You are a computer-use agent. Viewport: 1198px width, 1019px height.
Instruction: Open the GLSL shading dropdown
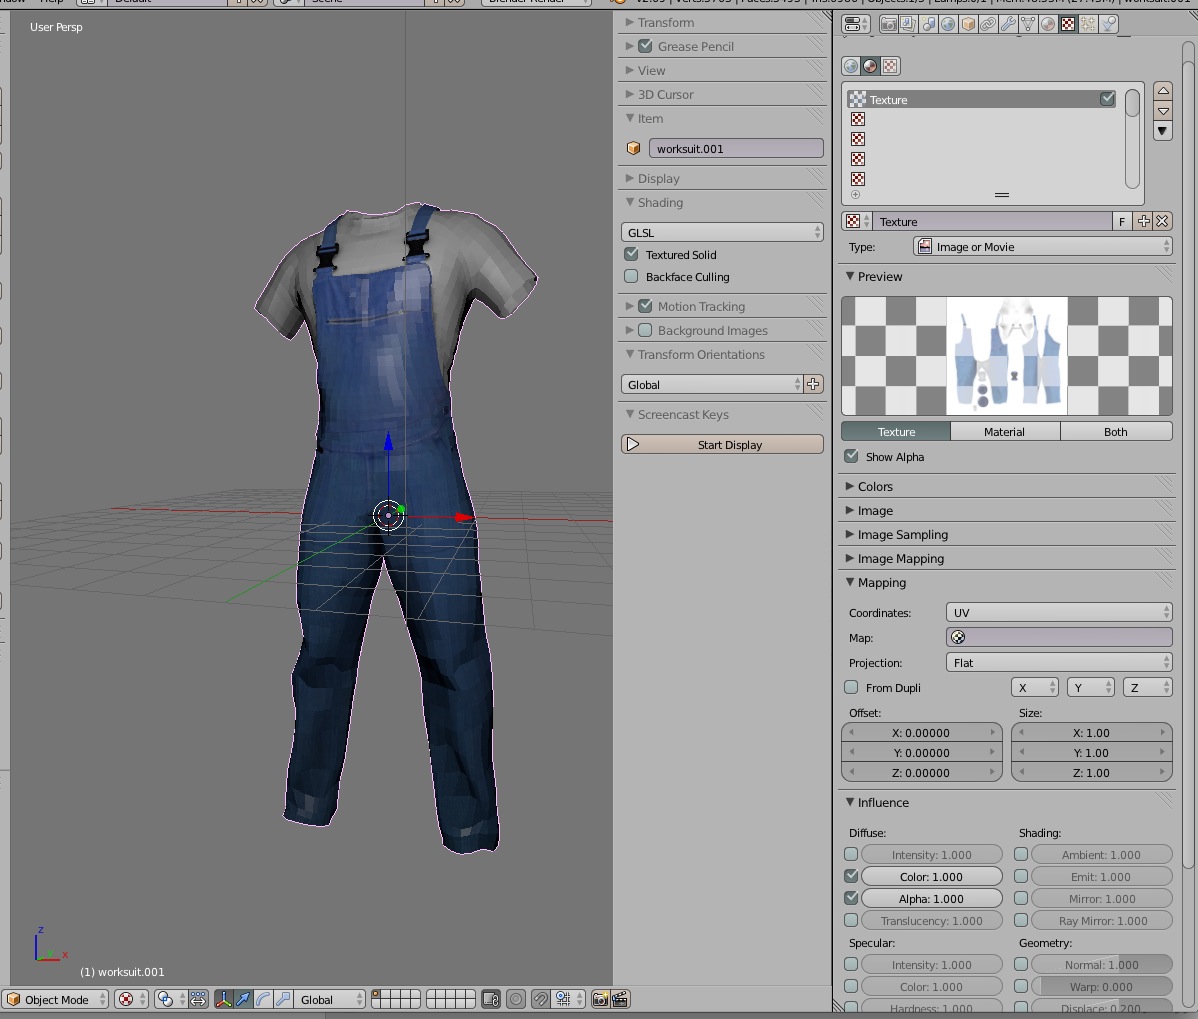click(x=722, y=232)
